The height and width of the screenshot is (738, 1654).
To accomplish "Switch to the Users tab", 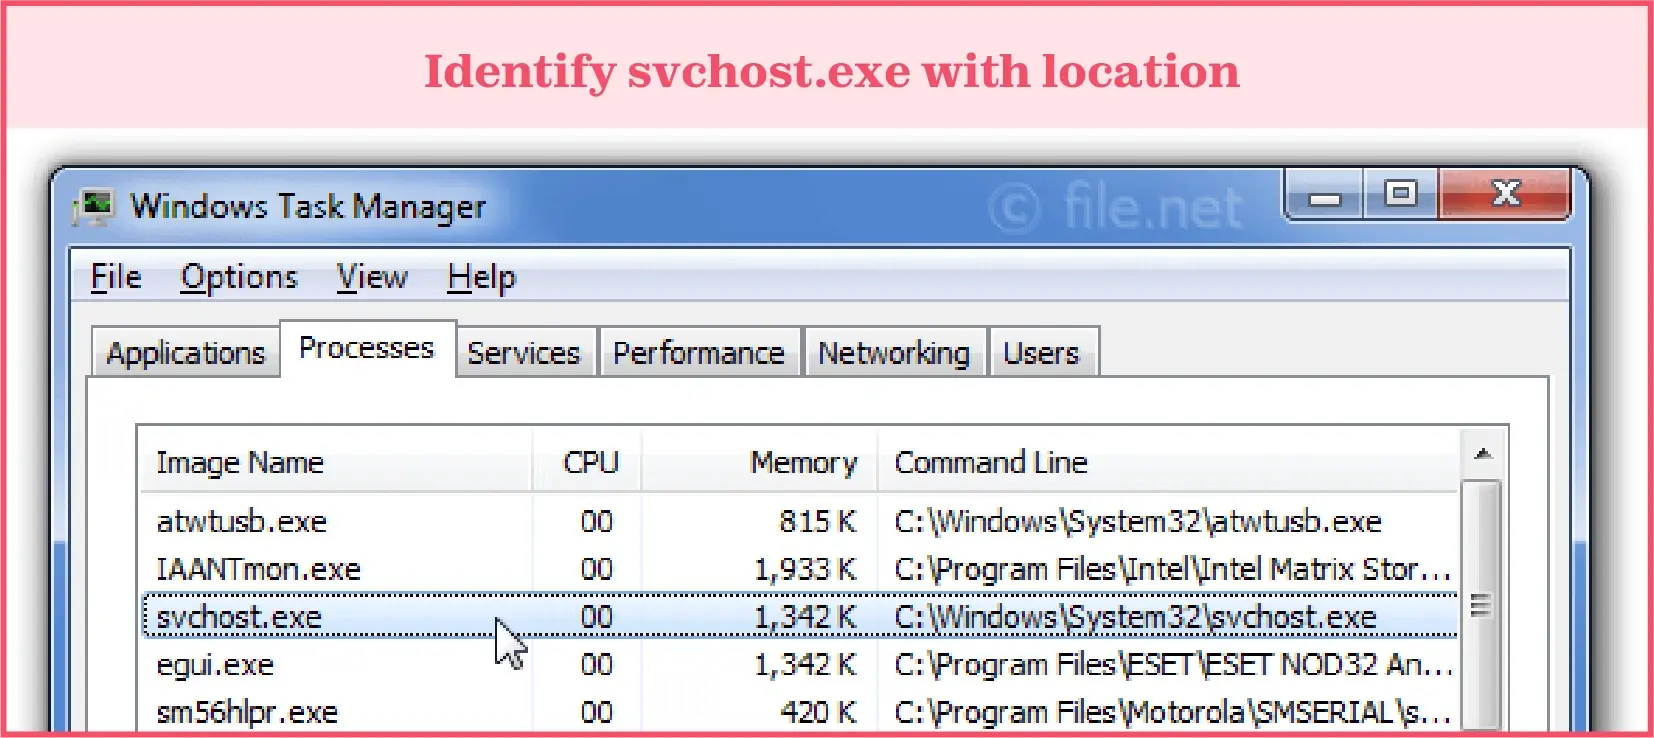I will tap(1042, 352).
